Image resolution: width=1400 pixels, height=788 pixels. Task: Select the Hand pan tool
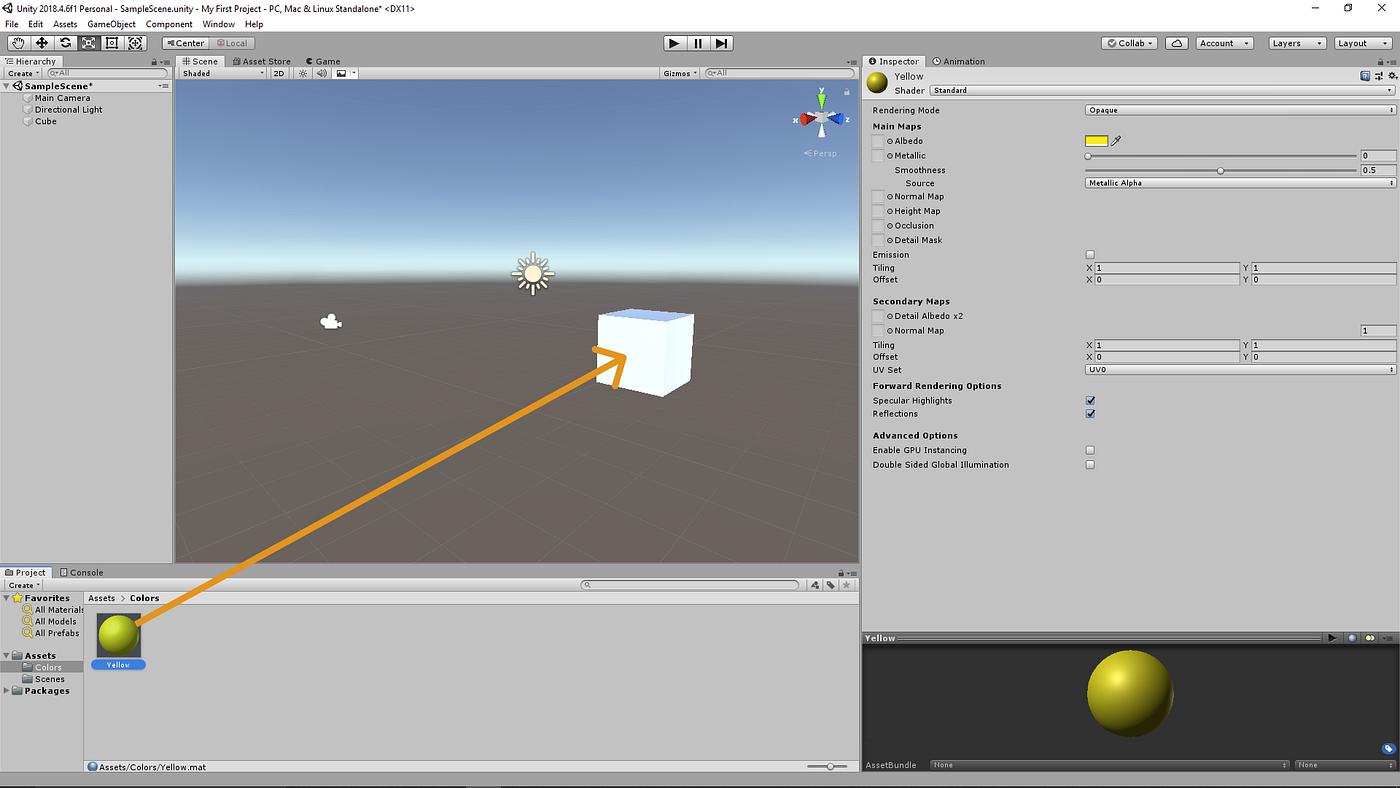tap(17, 42)
